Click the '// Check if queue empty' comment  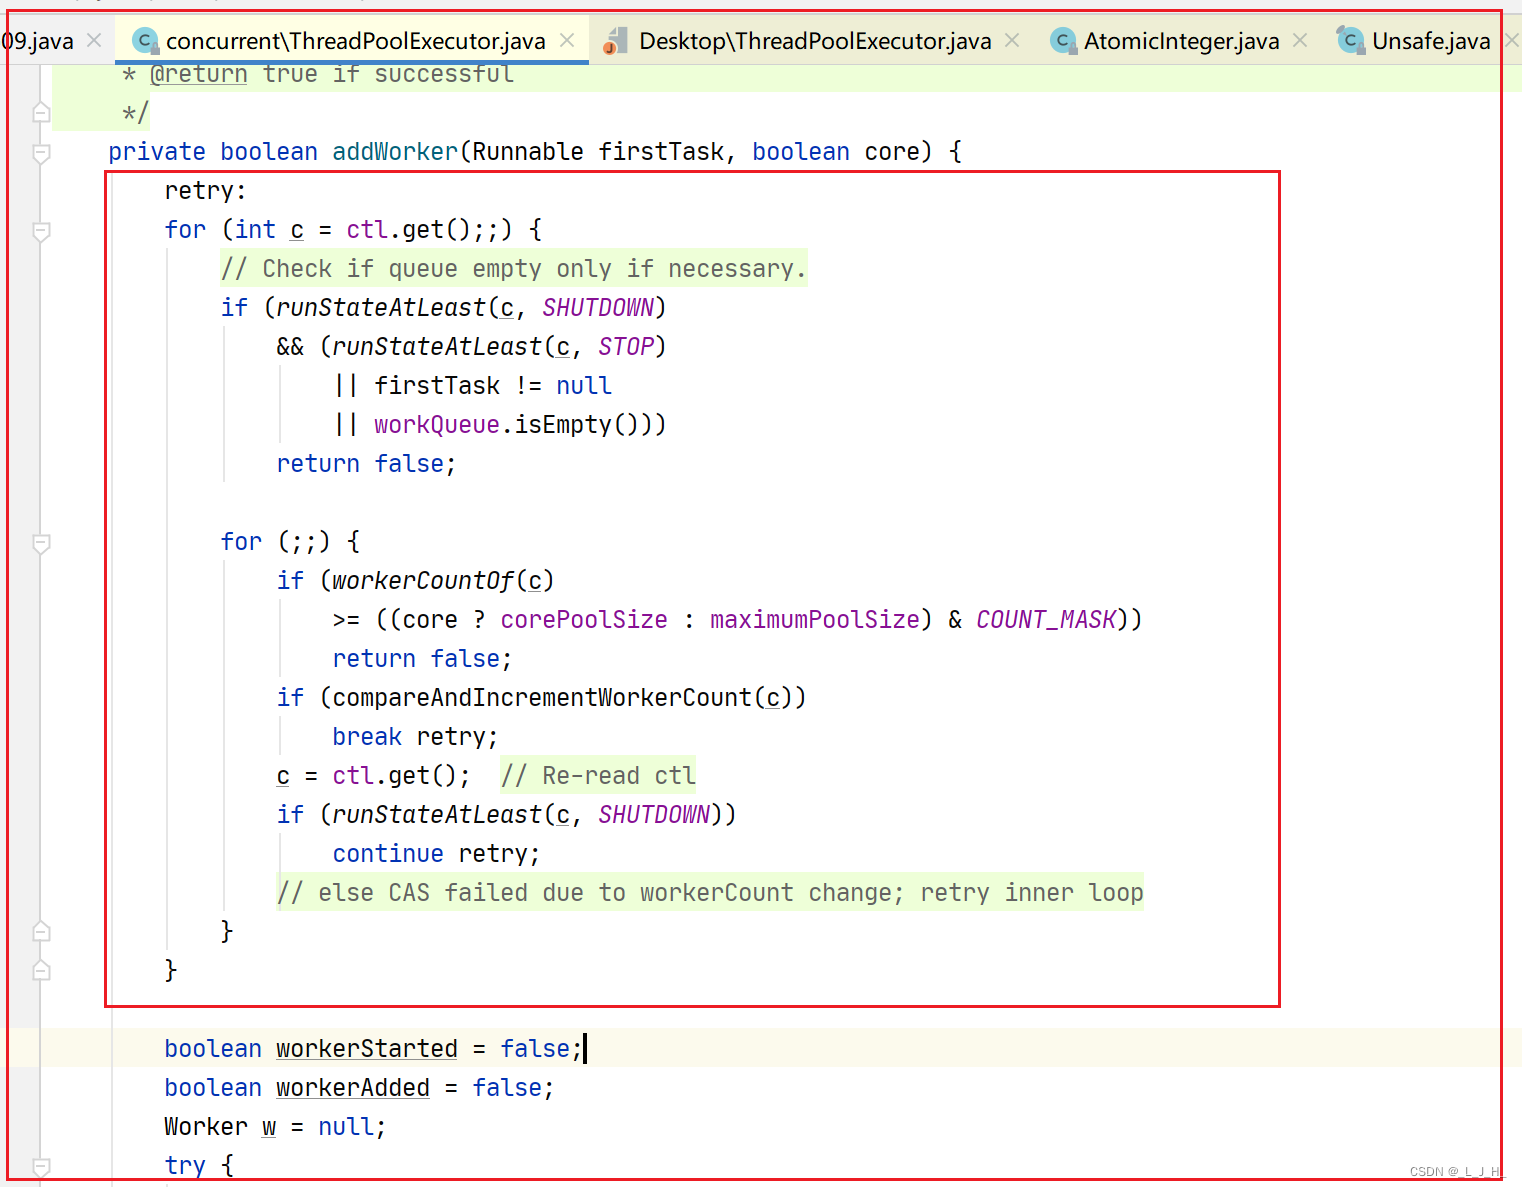coord(513,269)
